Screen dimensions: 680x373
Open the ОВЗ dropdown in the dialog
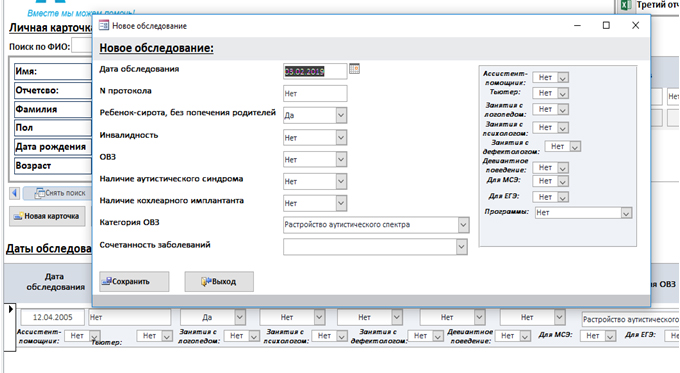click(341, 159)
